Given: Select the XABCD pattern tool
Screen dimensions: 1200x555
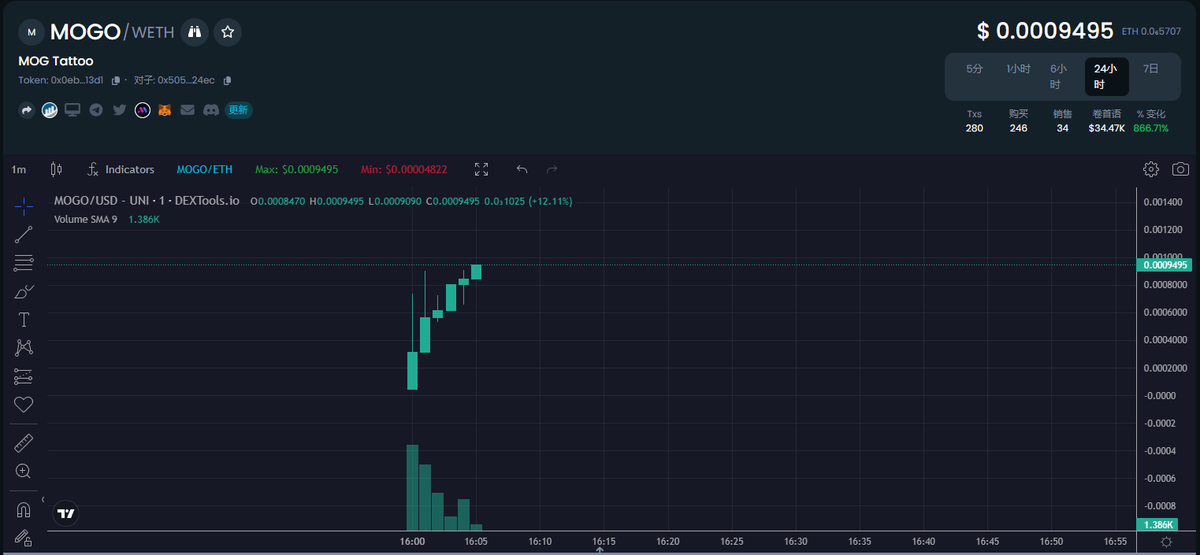Looking at the screenshot, I should (x=24, y=348).
